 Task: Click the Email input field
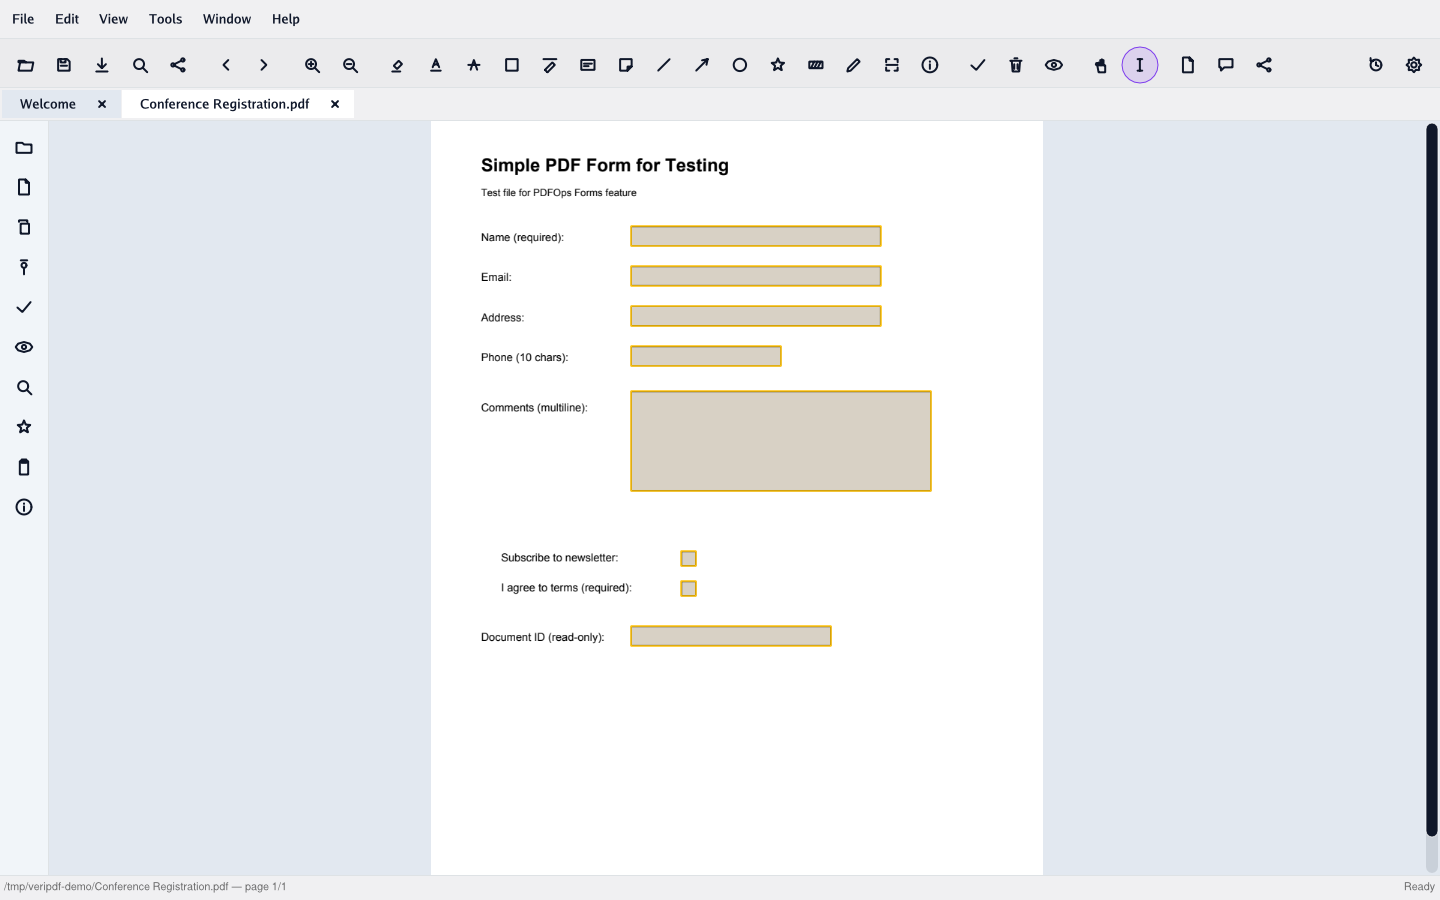756,276
